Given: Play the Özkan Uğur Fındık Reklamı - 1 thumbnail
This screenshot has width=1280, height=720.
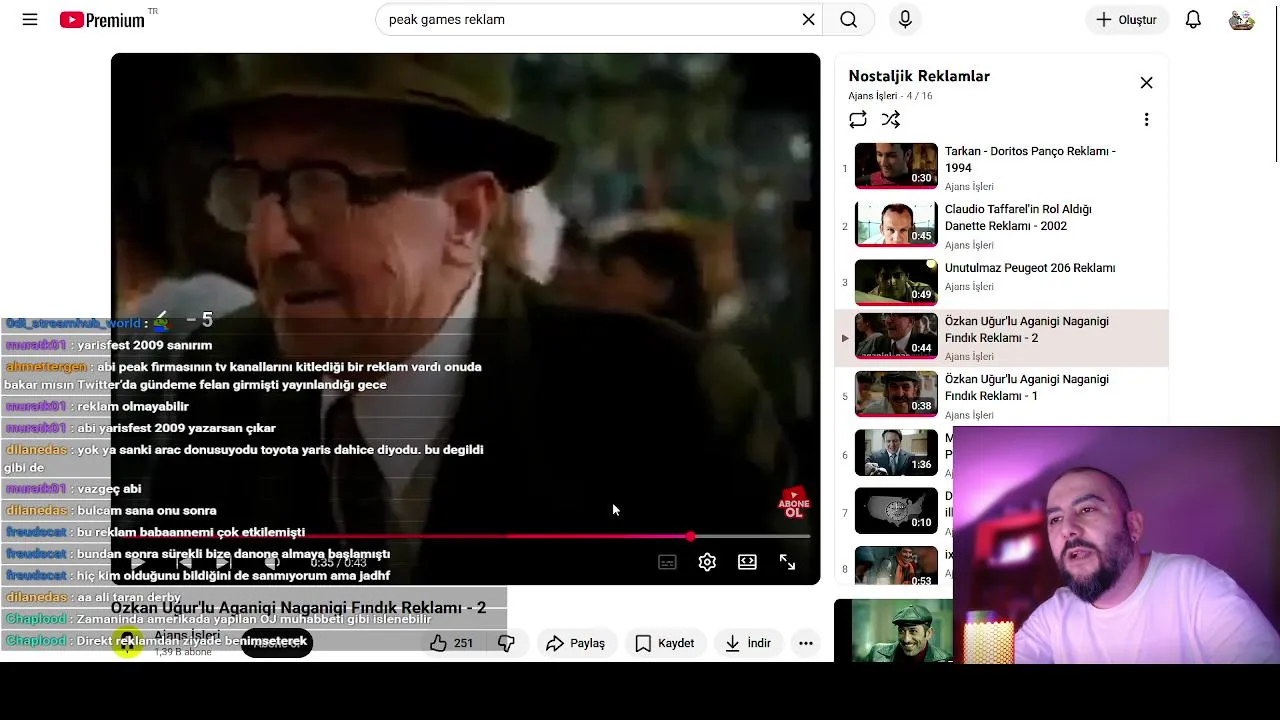Looking at the screenshot, I should [896, 394].
